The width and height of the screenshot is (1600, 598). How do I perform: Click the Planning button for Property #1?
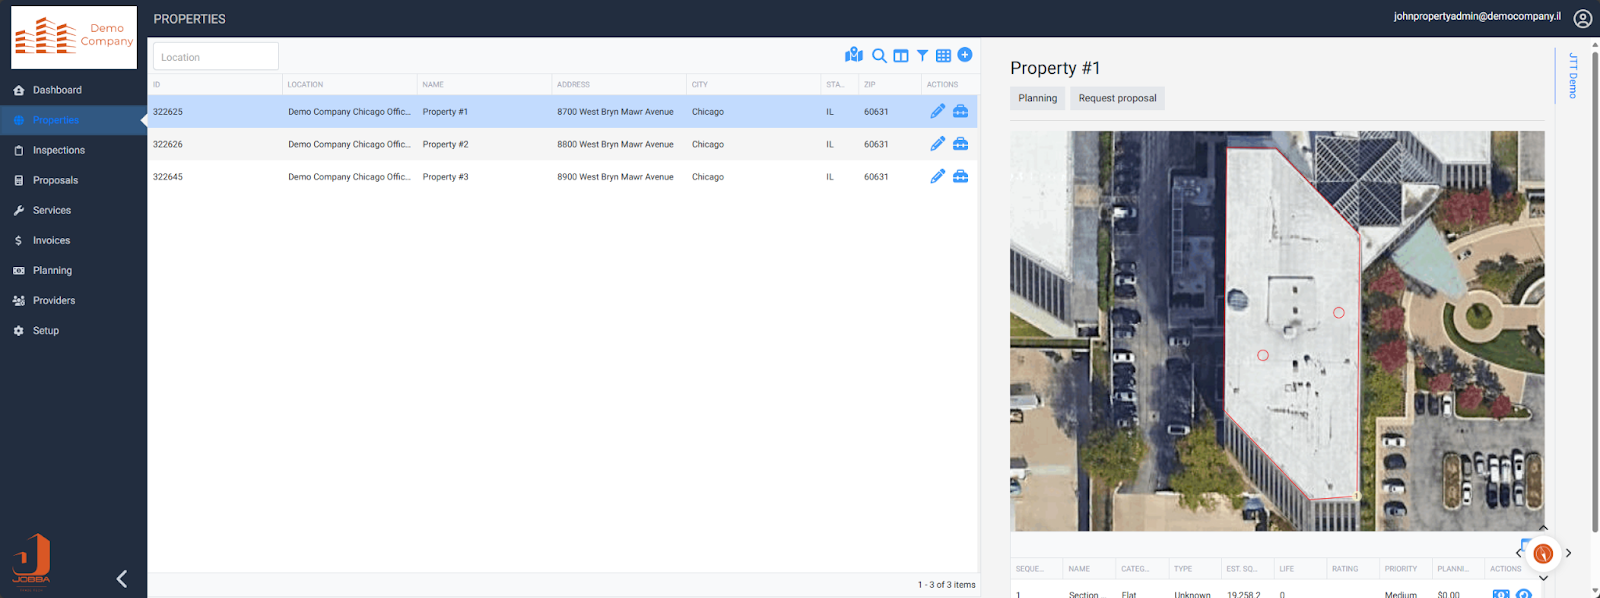pyautogui.click(x=1037, y=98)
